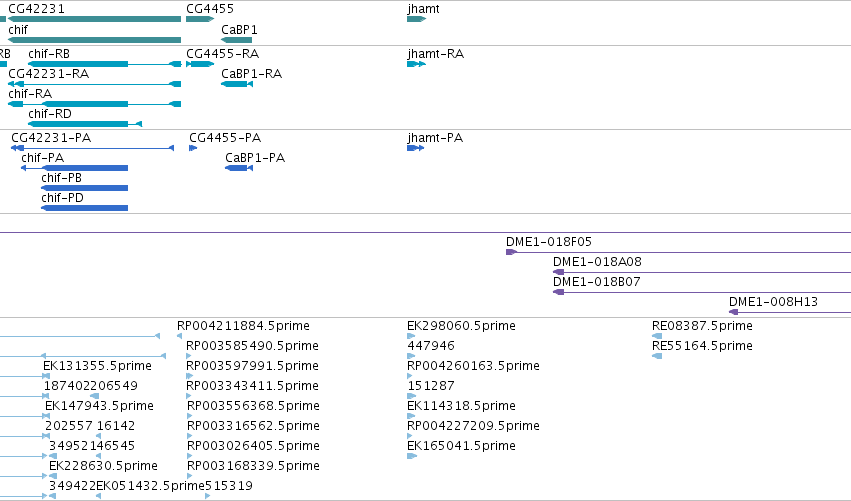
Task: Select the jhamt gene arrow
Action: (x=416, y=19)
